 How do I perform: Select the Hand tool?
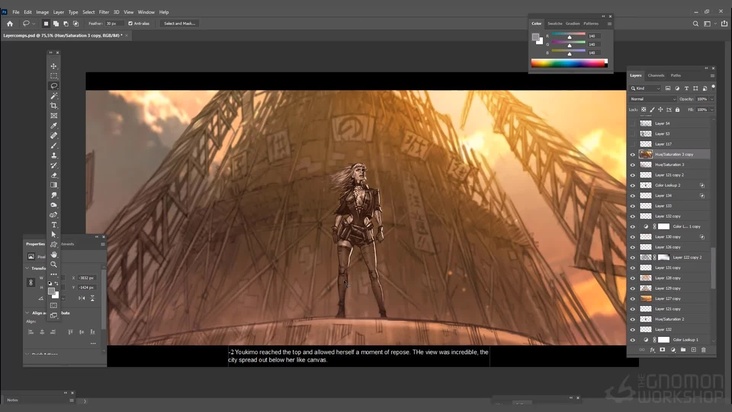54,254
